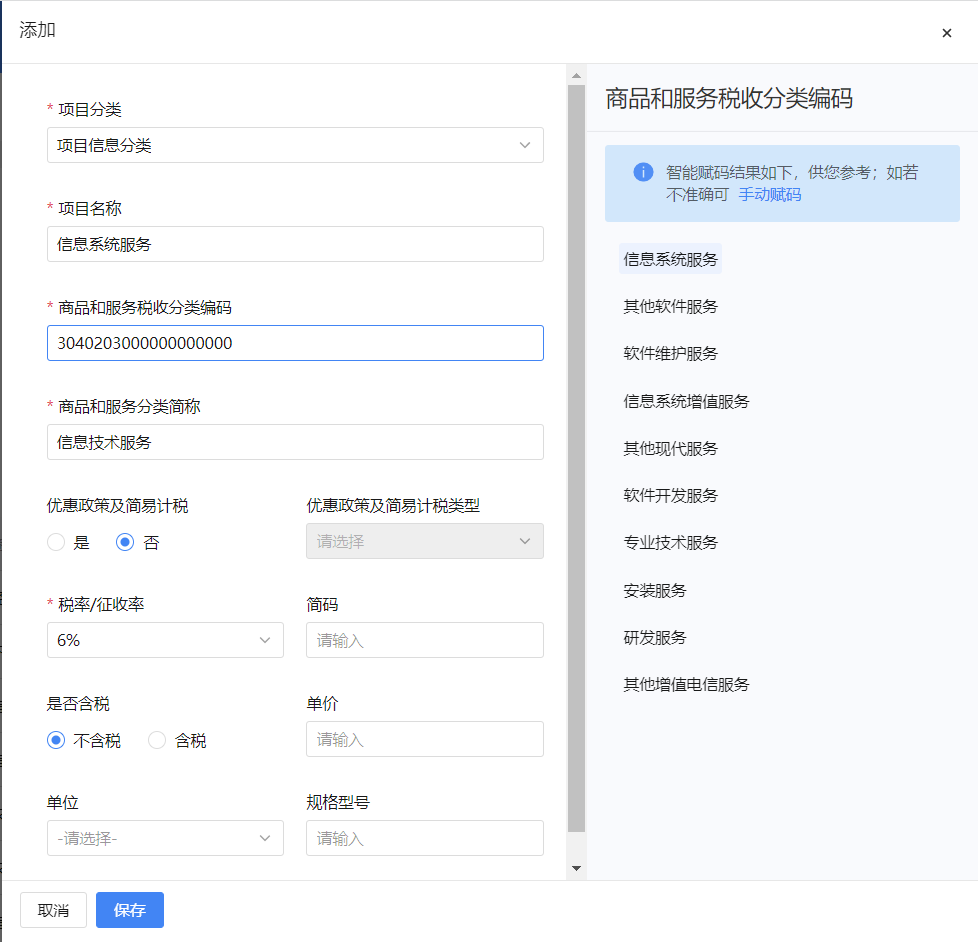The width and height of the screenshot is (978, 942).
Task: Open the 单位 dropdown selector
Action: (165, 838)
